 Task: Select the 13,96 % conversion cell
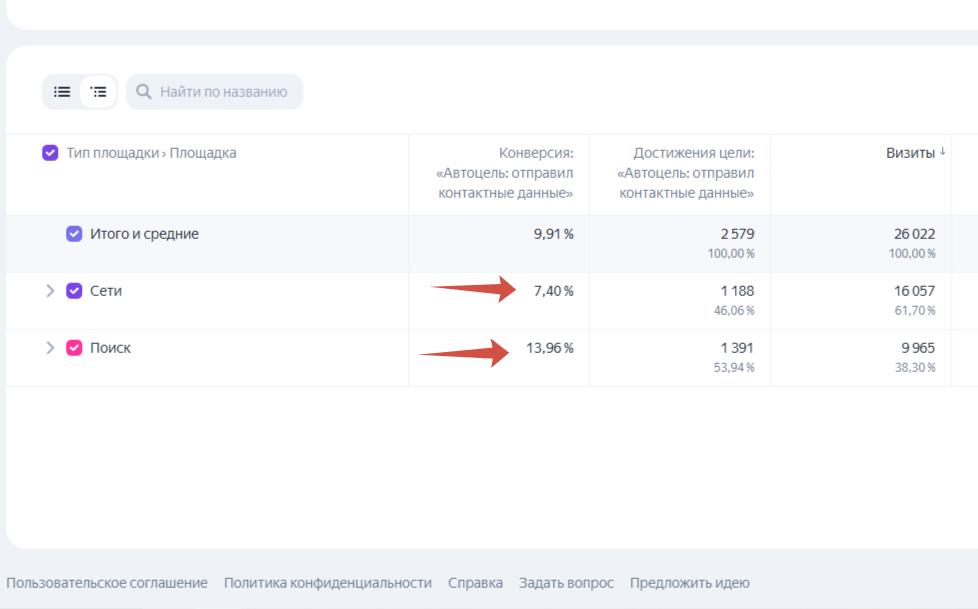coord(548,348)
